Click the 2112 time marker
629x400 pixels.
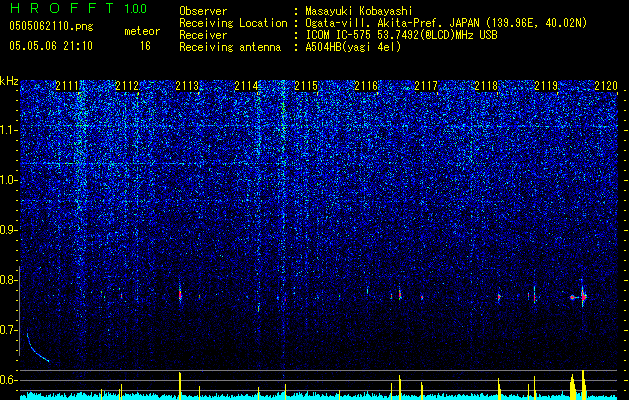click(127, 85)
